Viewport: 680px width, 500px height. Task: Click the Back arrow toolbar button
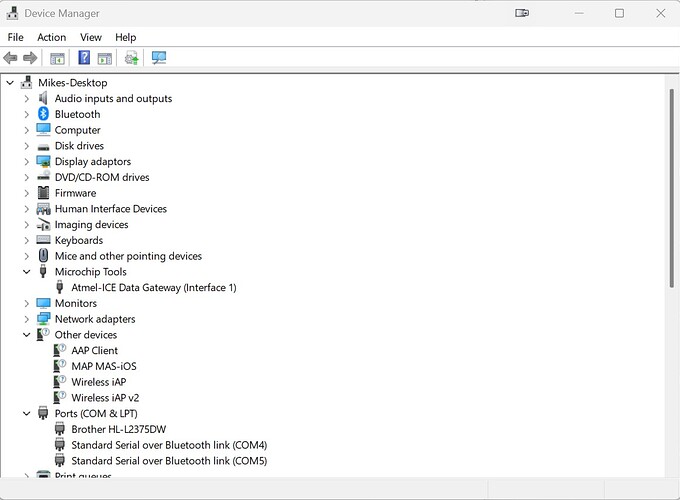(10, 58)
